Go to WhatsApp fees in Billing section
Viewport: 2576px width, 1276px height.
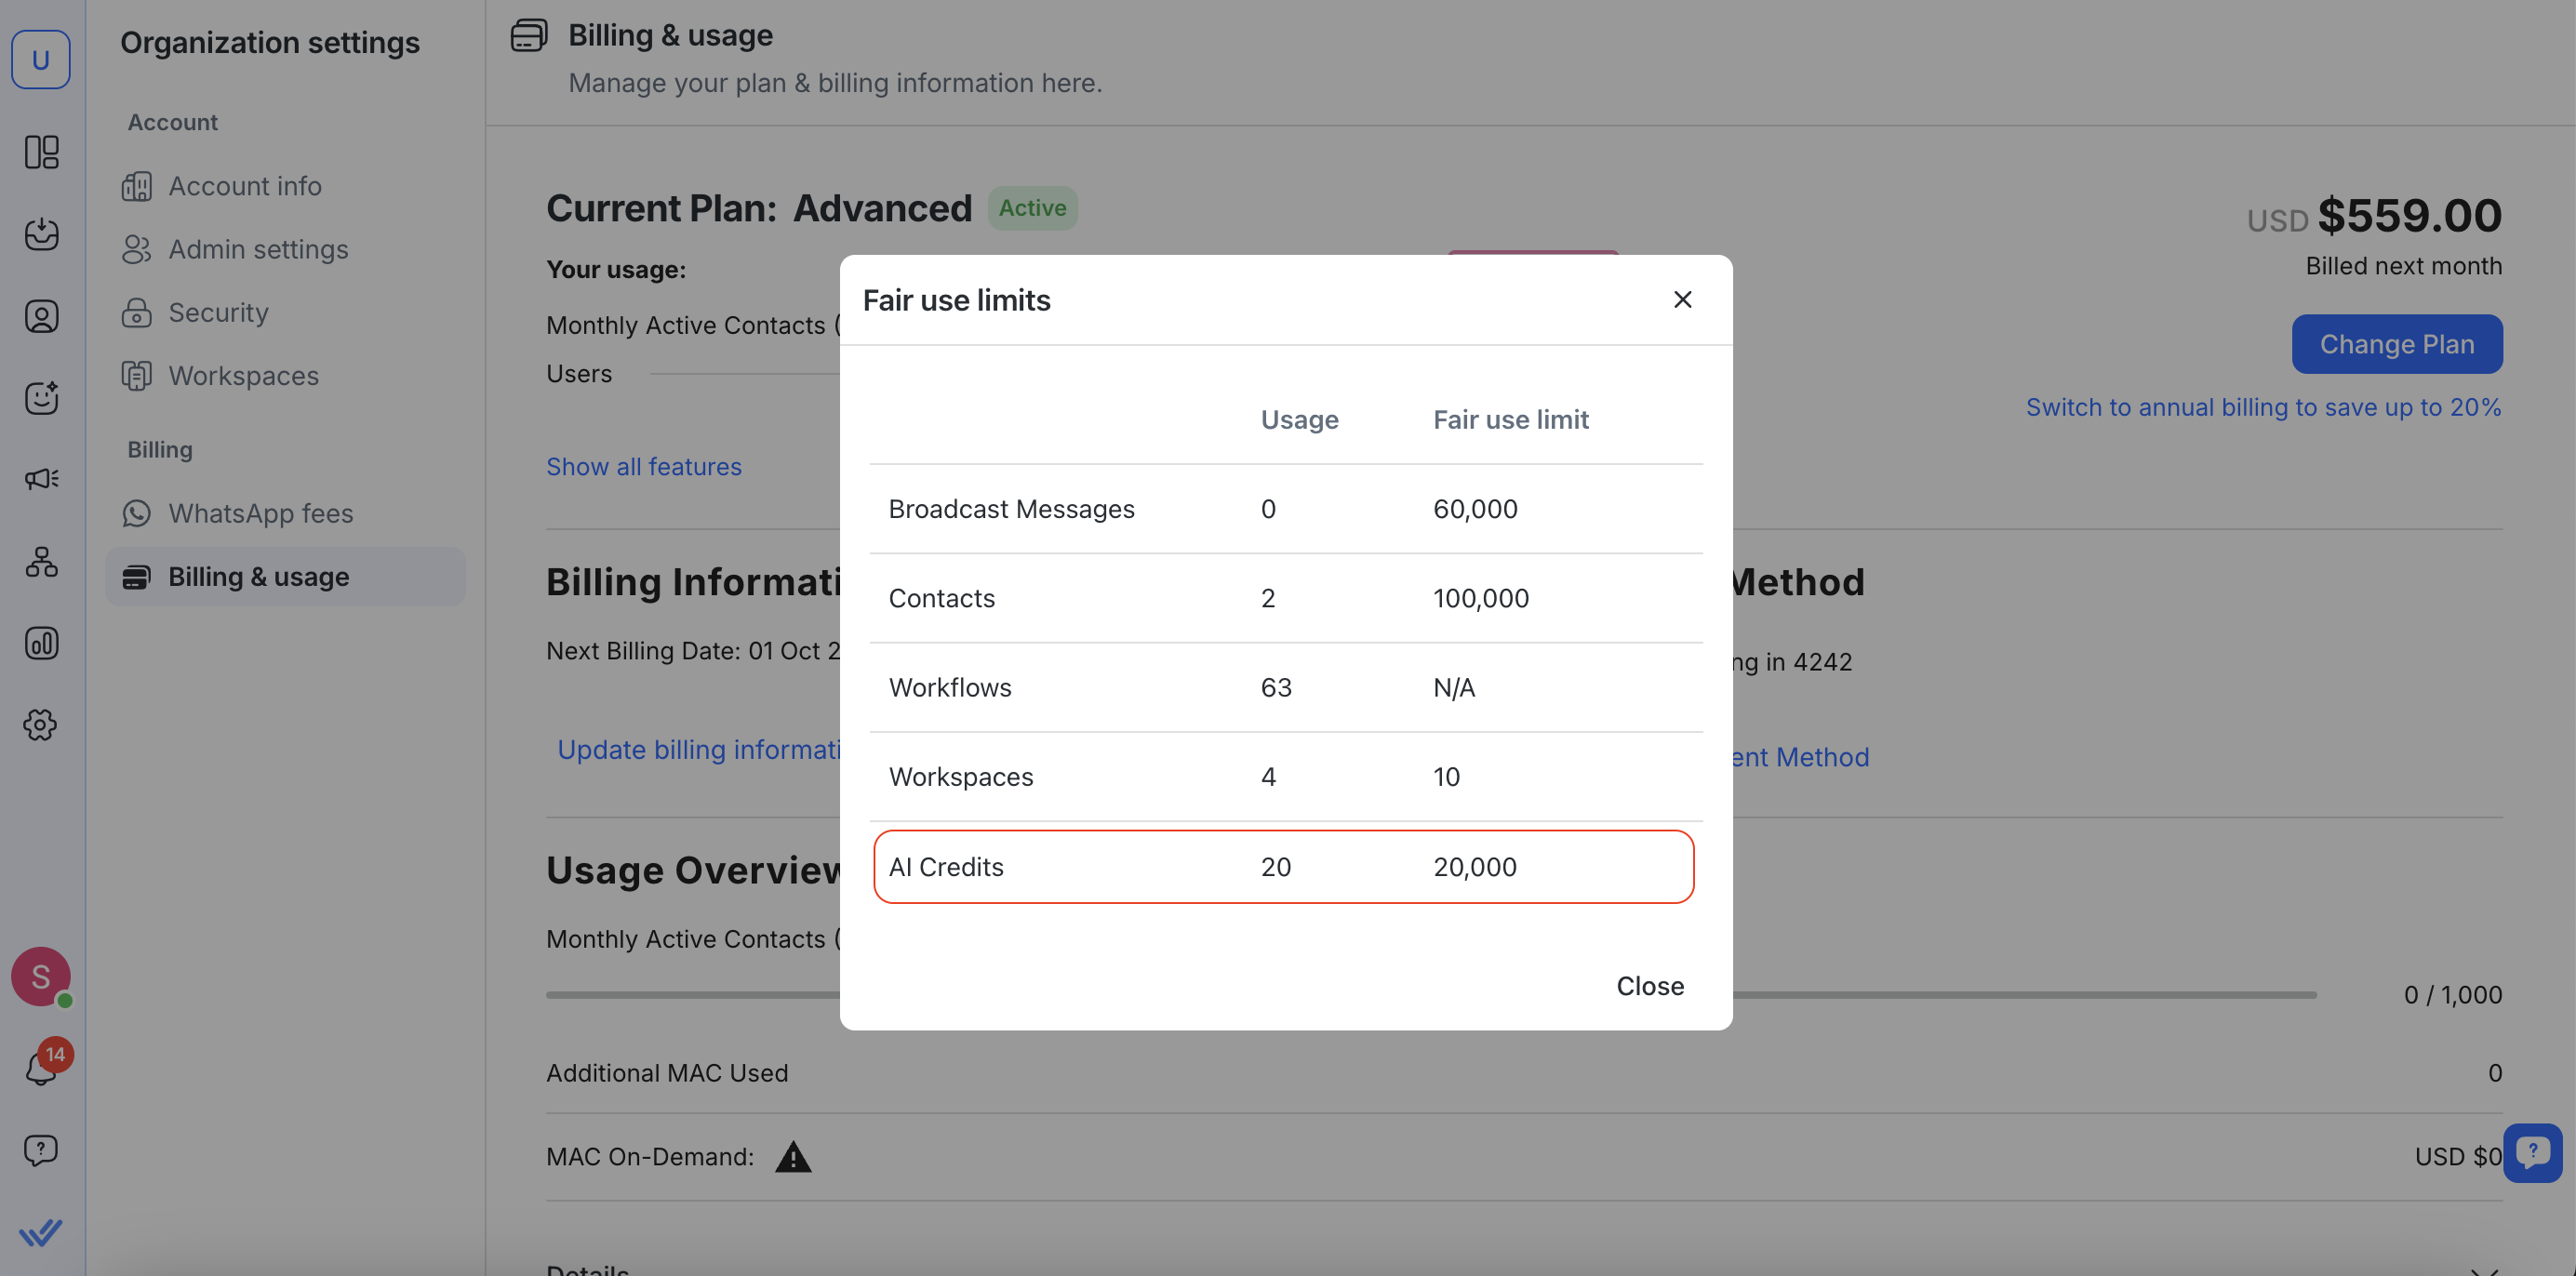[x=260, y=513]
